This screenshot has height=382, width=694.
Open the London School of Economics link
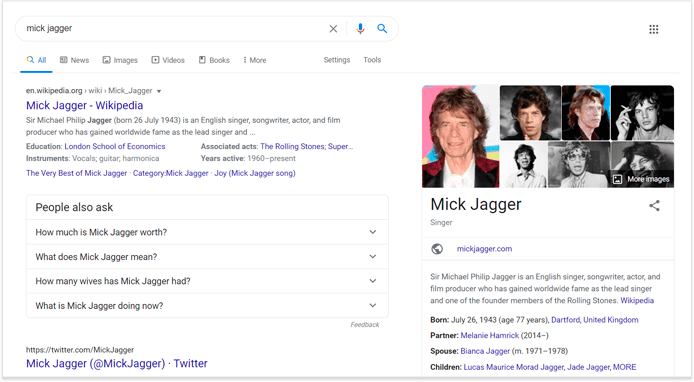(x=115, y=147)
